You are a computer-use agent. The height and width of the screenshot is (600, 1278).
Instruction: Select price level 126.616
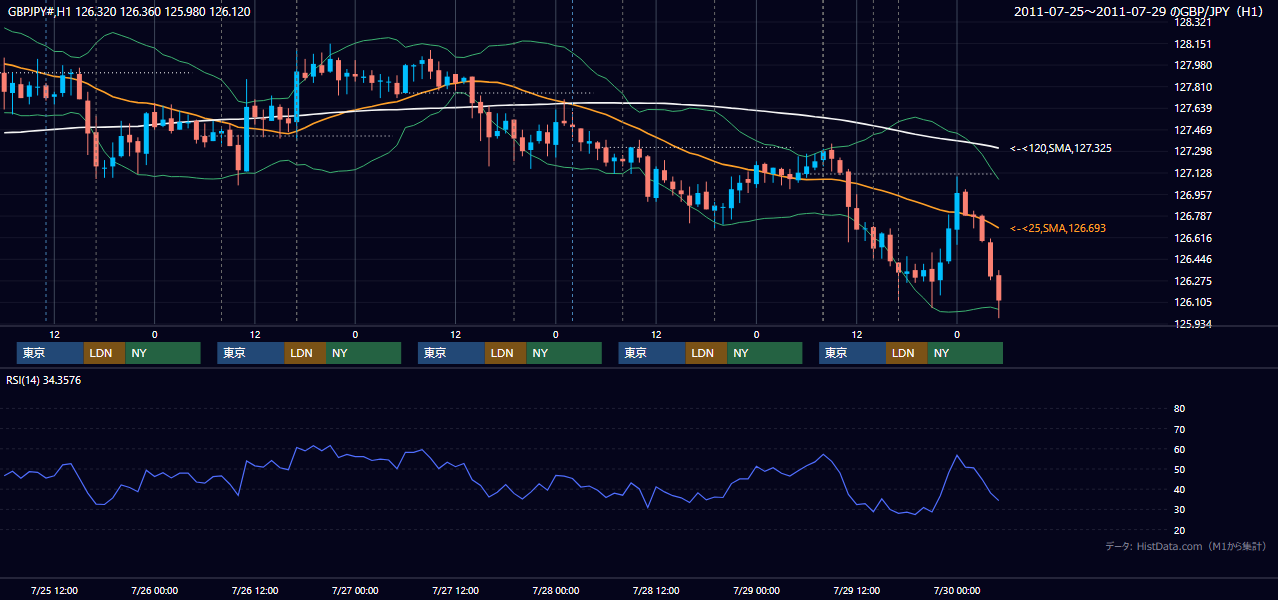tap(1192, 237)
